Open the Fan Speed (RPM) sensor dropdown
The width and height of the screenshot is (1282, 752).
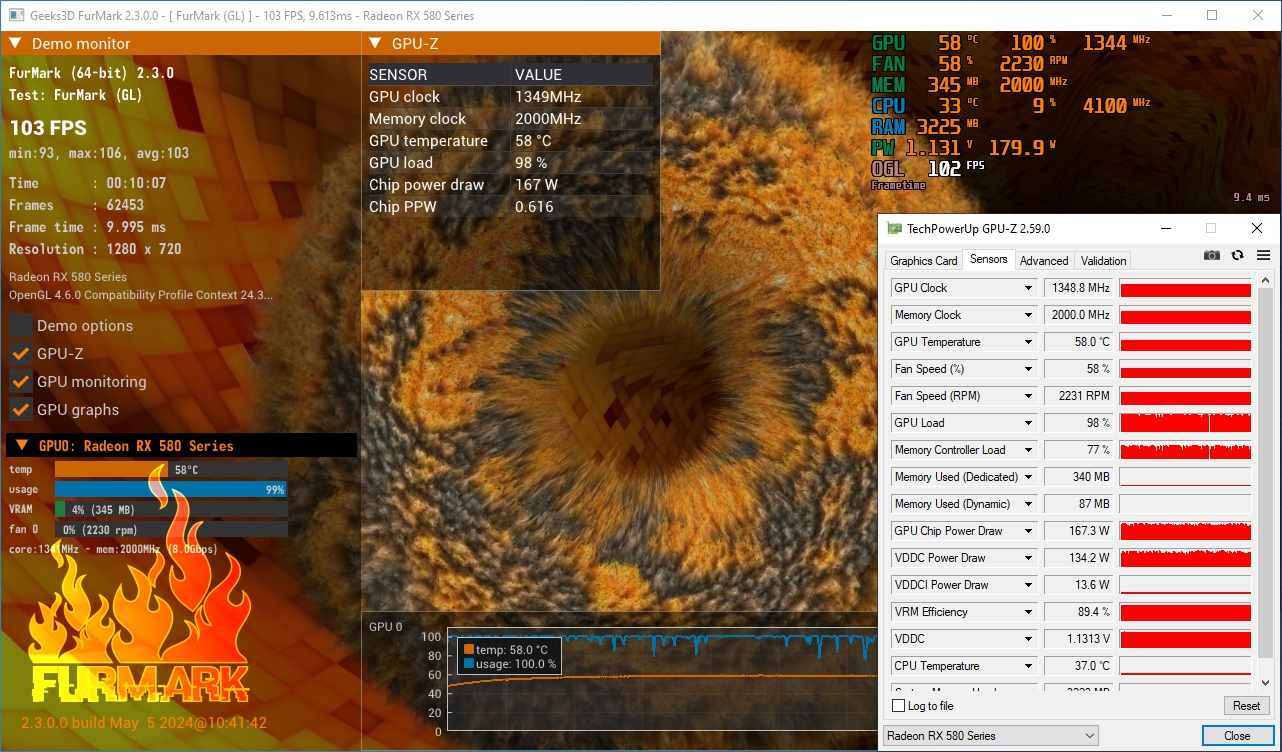[1028, 396]
